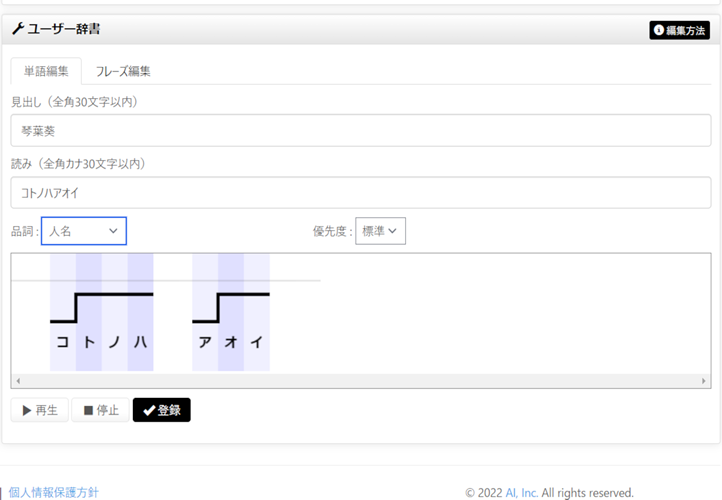Toggle accent on the オ mora
722x500 pixels.
click(231, 341)
